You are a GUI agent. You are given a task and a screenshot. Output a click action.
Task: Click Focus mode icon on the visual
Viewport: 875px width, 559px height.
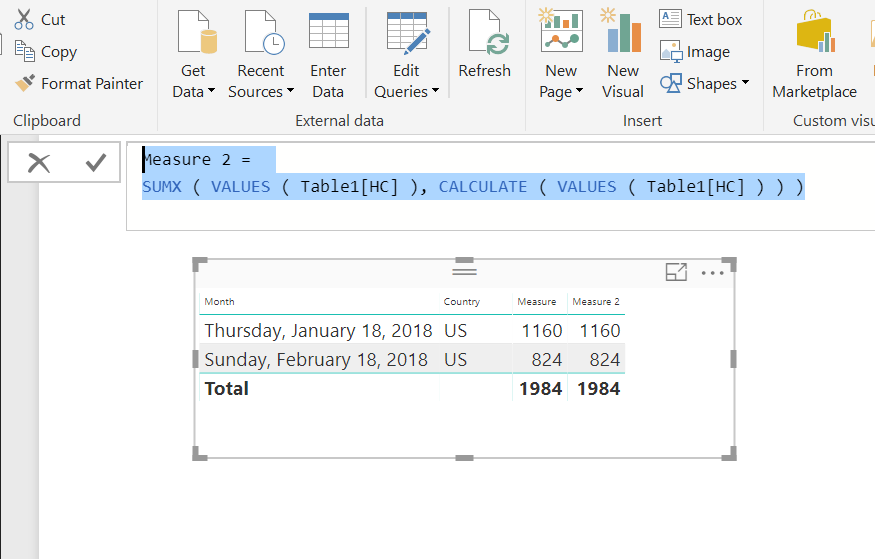coord(676,272)
